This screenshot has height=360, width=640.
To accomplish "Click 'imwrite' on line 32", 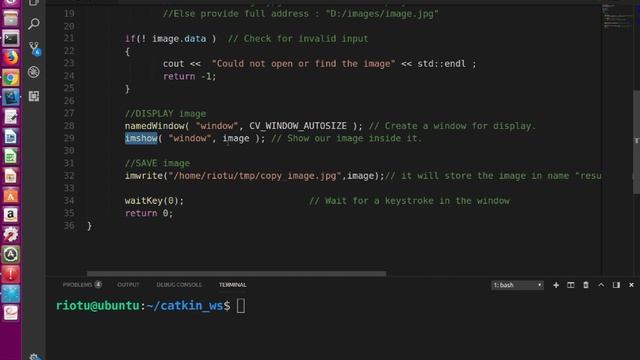I will point(144,176).
